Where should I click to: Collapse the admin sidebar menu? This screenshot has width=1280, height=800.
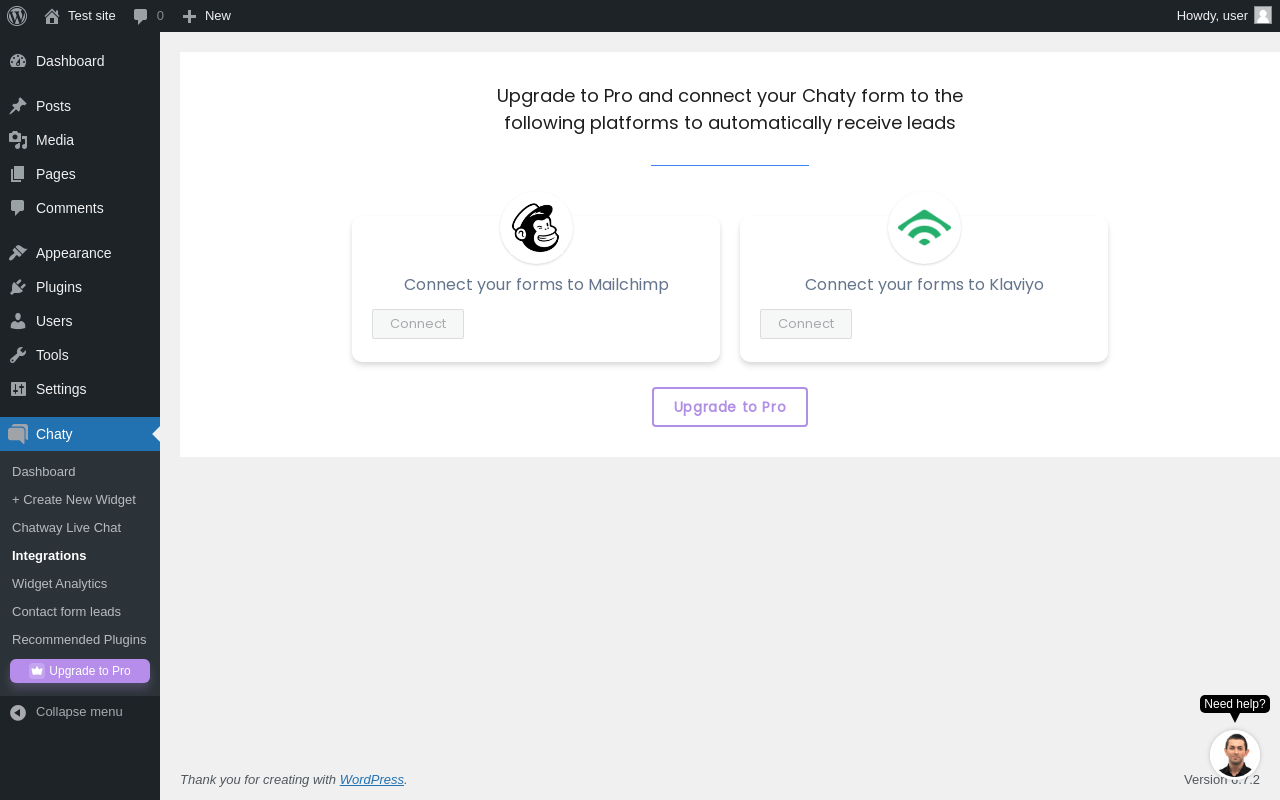coord(66,712)
